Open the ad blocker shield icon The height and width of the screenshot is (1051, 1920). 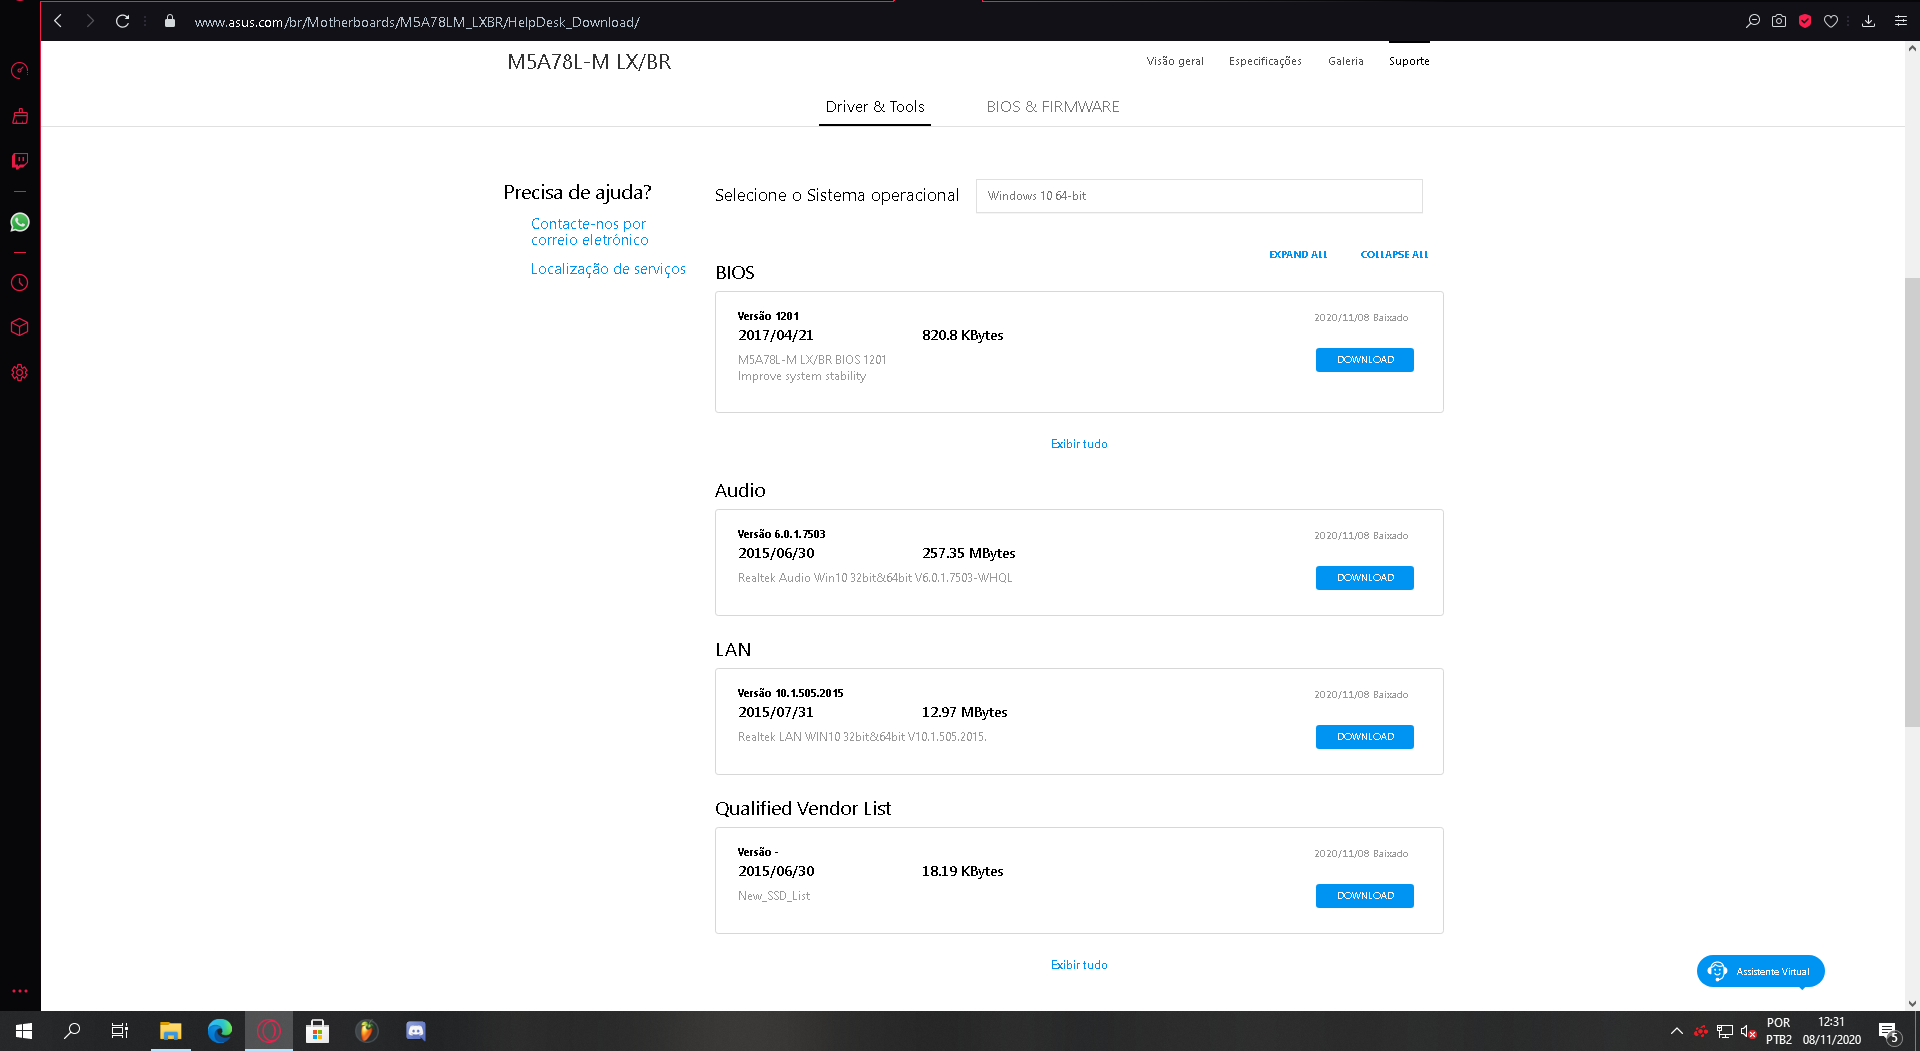(1805, 21)
